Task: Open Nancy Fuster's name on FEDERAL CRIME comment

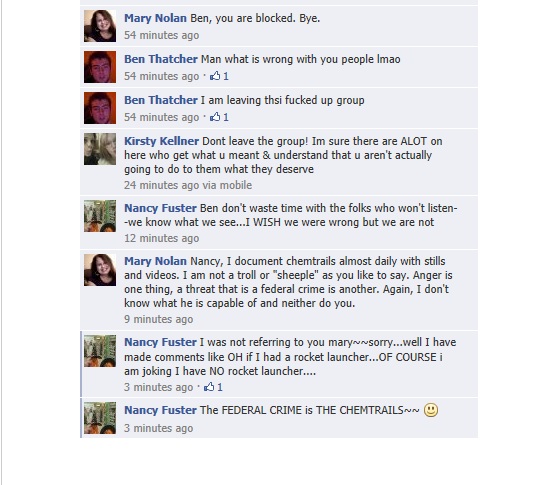Action: point(160,410)
